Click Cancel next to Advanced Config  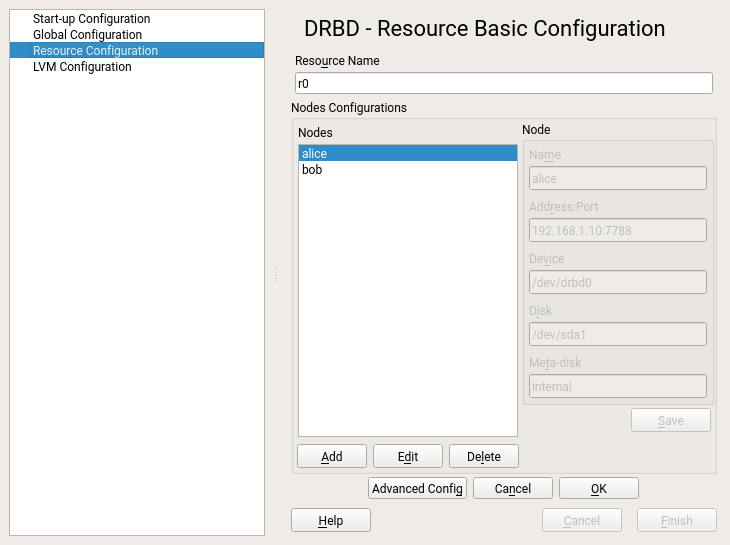pyautogui.click(x=513, y=489)
